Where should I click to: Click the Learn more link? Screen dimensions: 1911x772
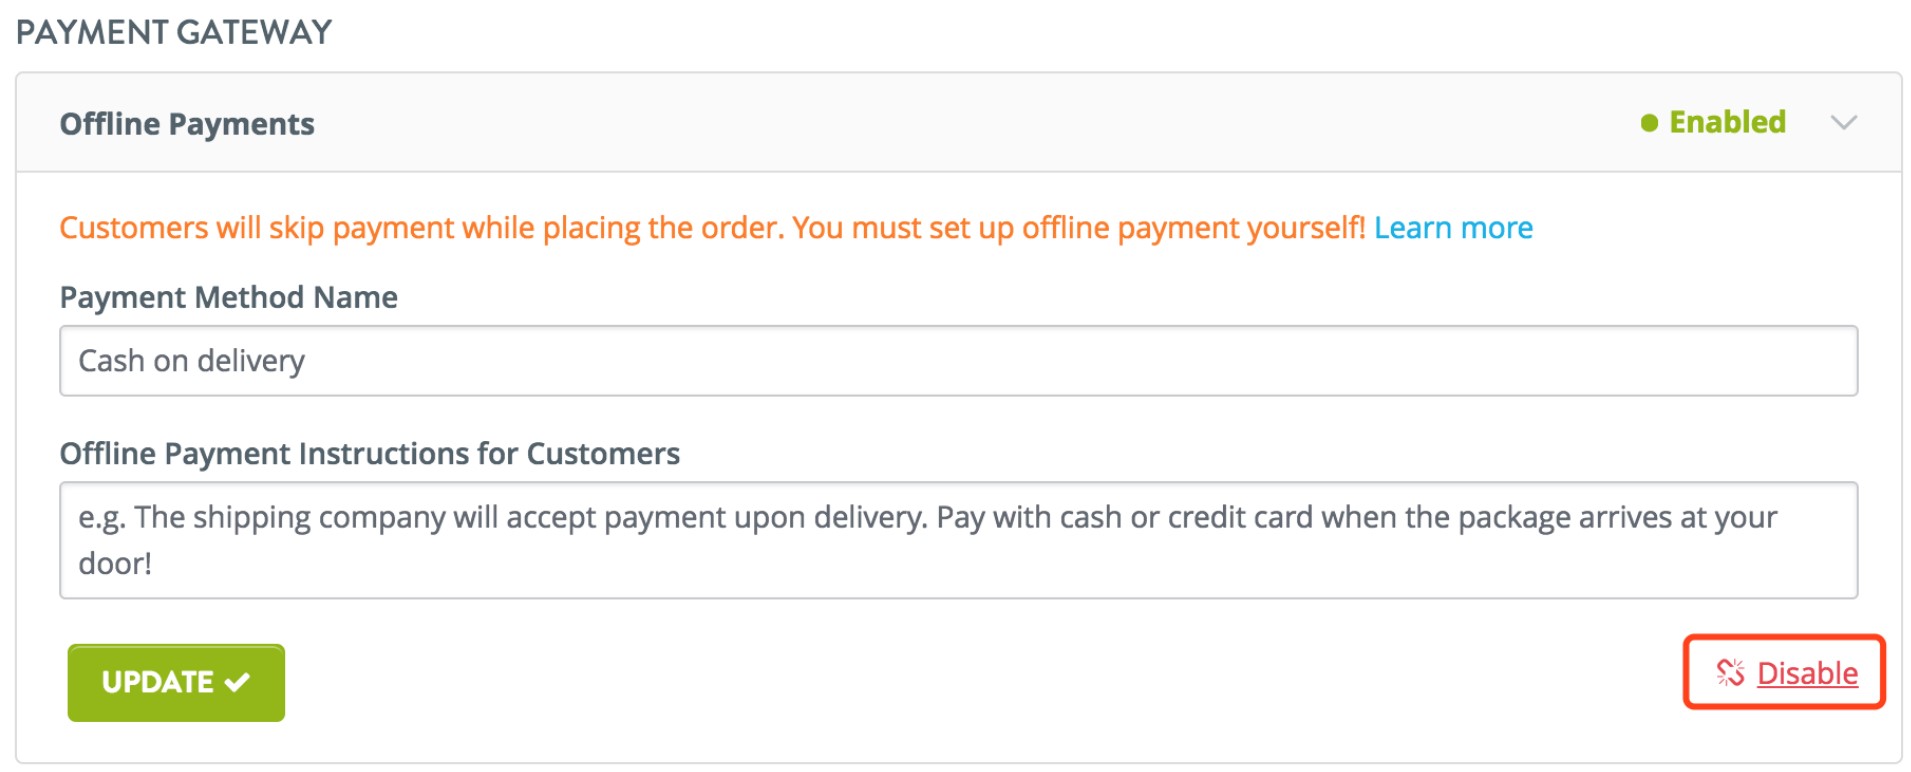tap(1454, 227)
